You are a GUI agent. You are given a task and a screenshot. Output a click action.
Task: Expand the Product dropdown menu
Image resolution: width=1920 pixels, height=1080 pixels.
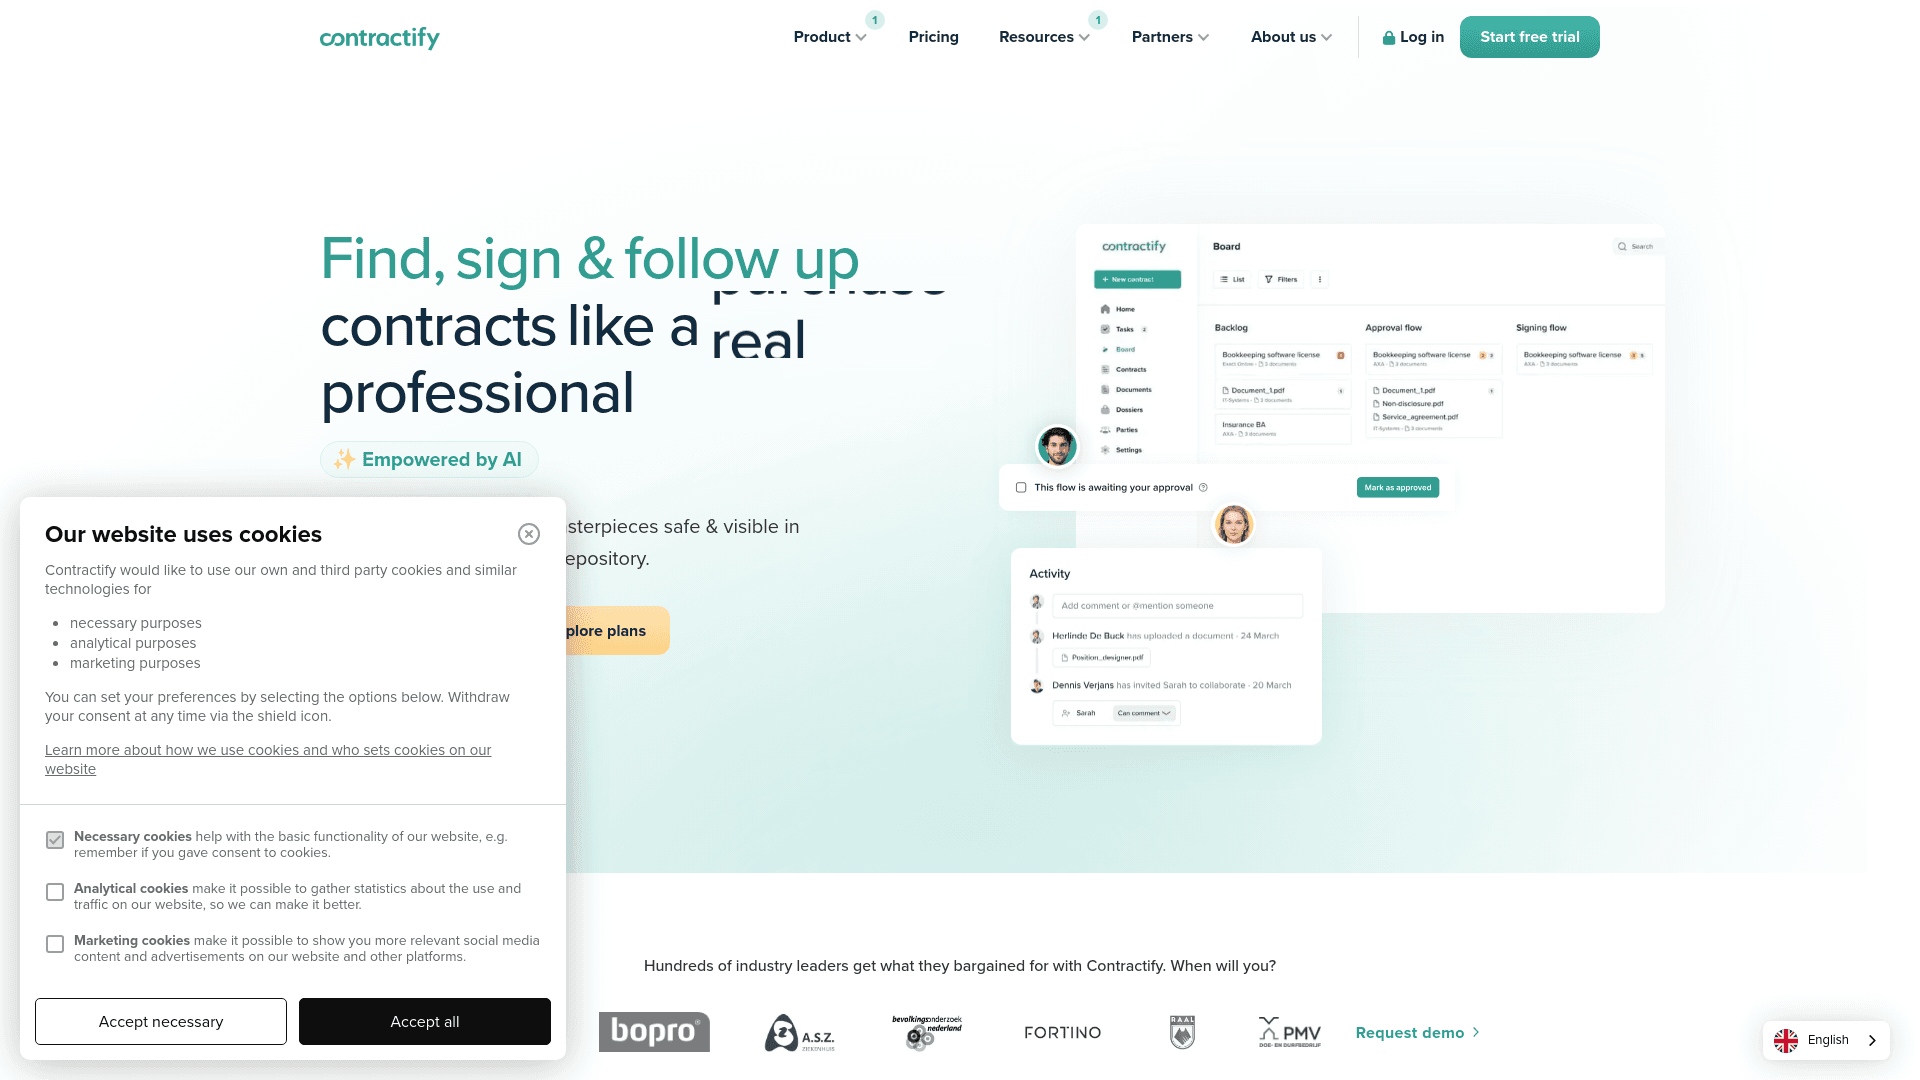(x=829, y=37)
